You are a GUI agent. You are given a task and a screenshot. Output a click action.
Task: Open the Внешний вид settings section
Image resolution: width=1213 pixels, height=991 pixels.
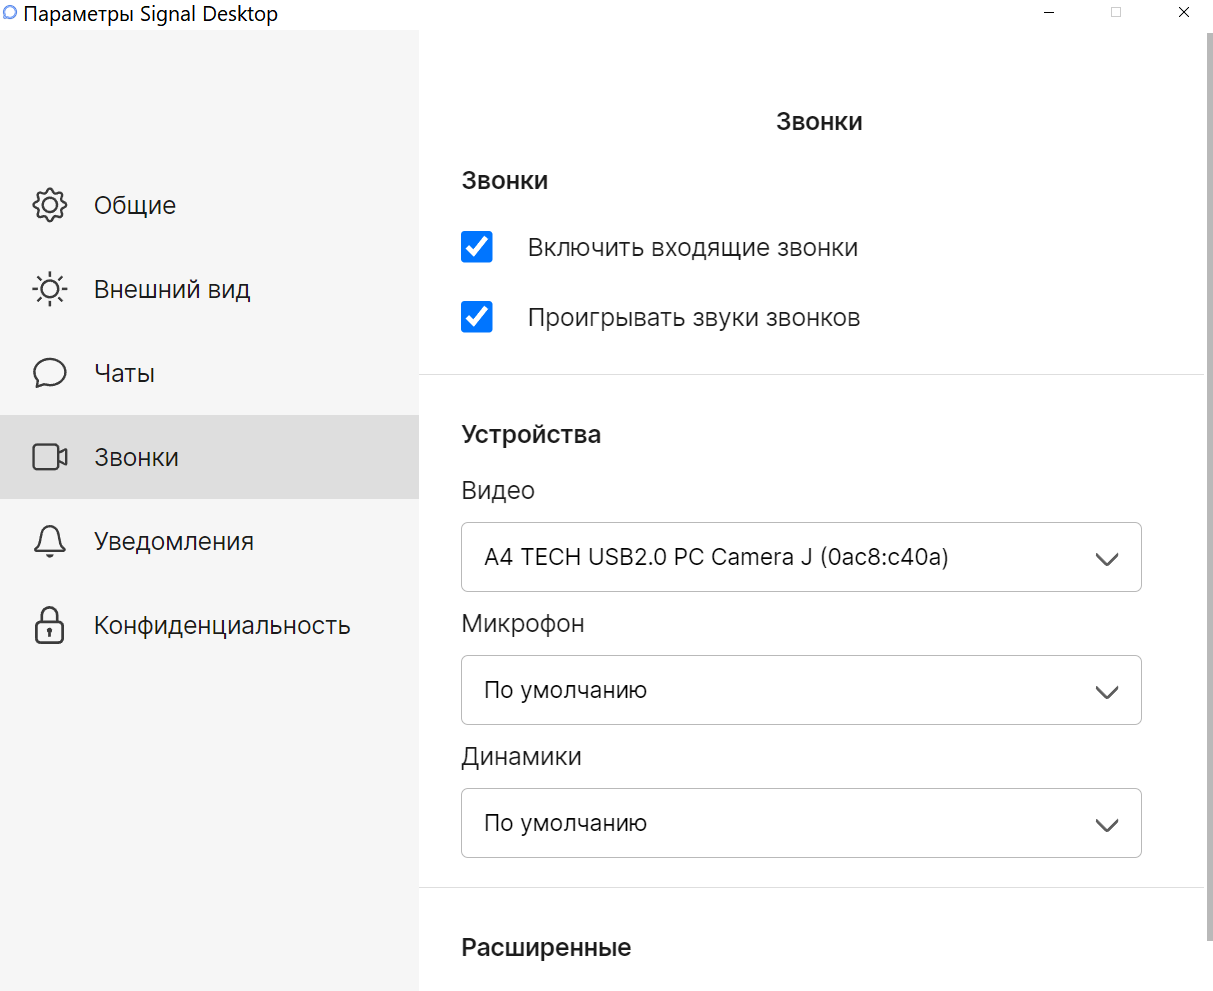[209, 289]
